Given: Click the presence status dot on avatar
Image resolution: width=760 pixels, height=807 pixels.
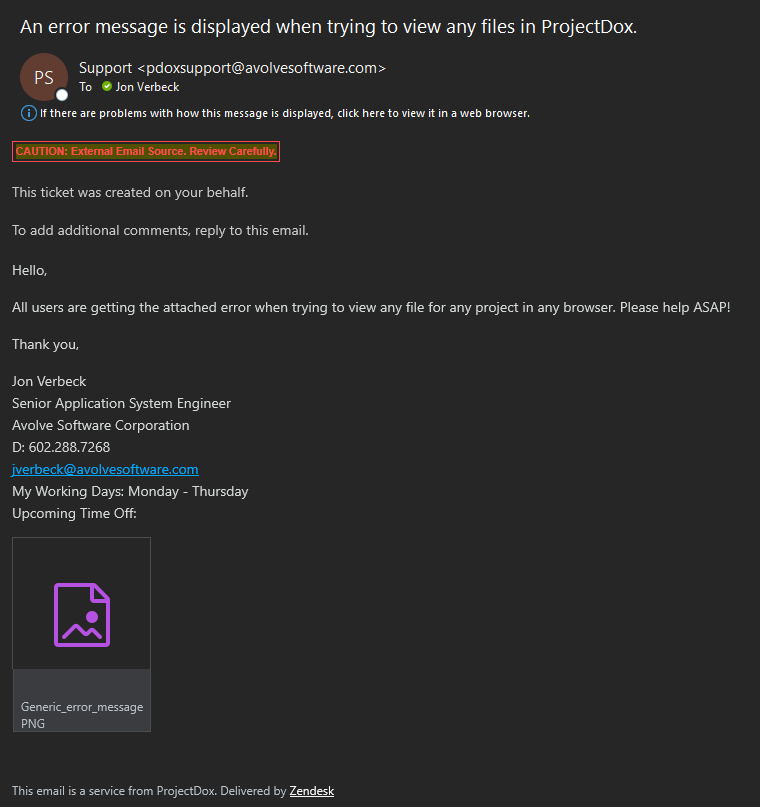Looking at the screenshot, I should pyautogui.click(x=62, y=95).
